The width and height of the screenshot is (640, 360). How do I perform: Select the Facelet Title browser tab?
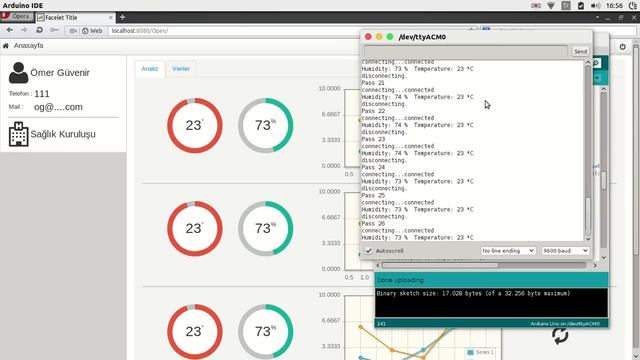pyautogui.click(x=75, y=18)
